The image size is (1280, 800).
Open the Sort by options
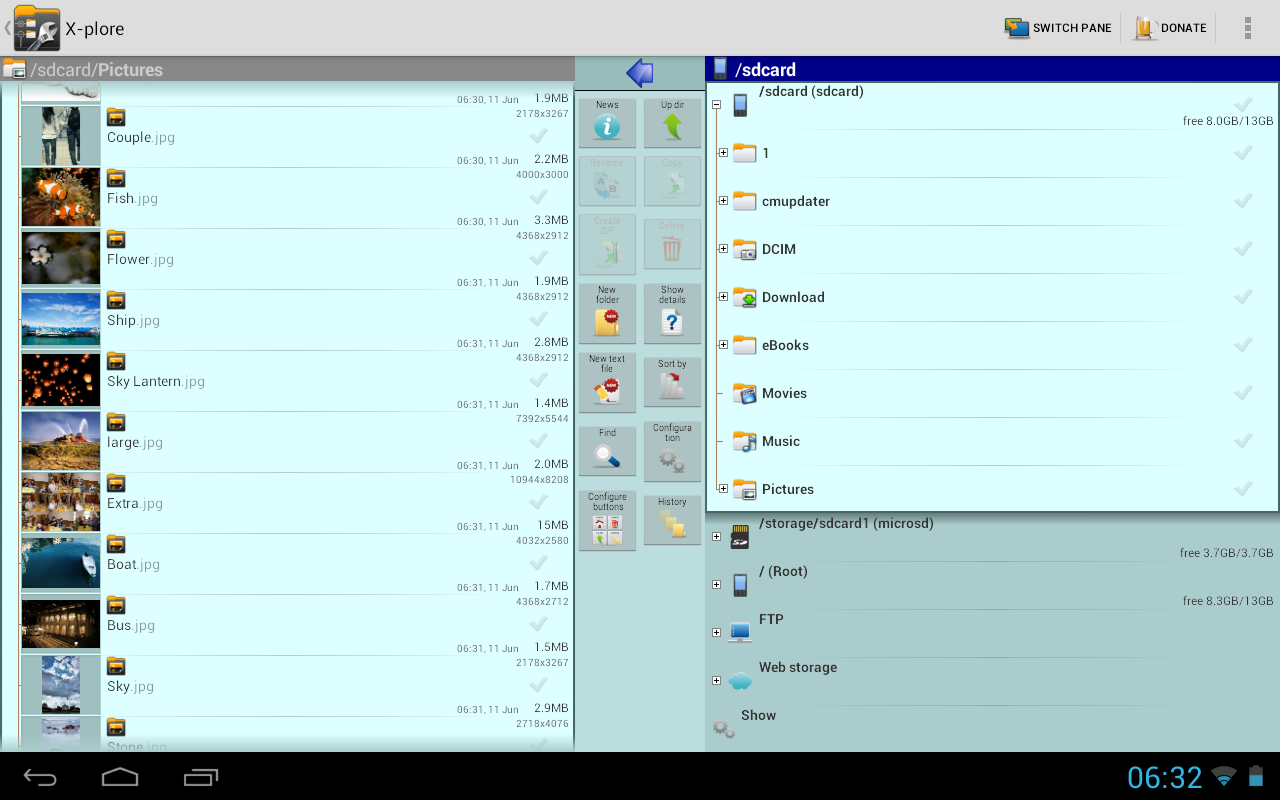click(672, 382)
